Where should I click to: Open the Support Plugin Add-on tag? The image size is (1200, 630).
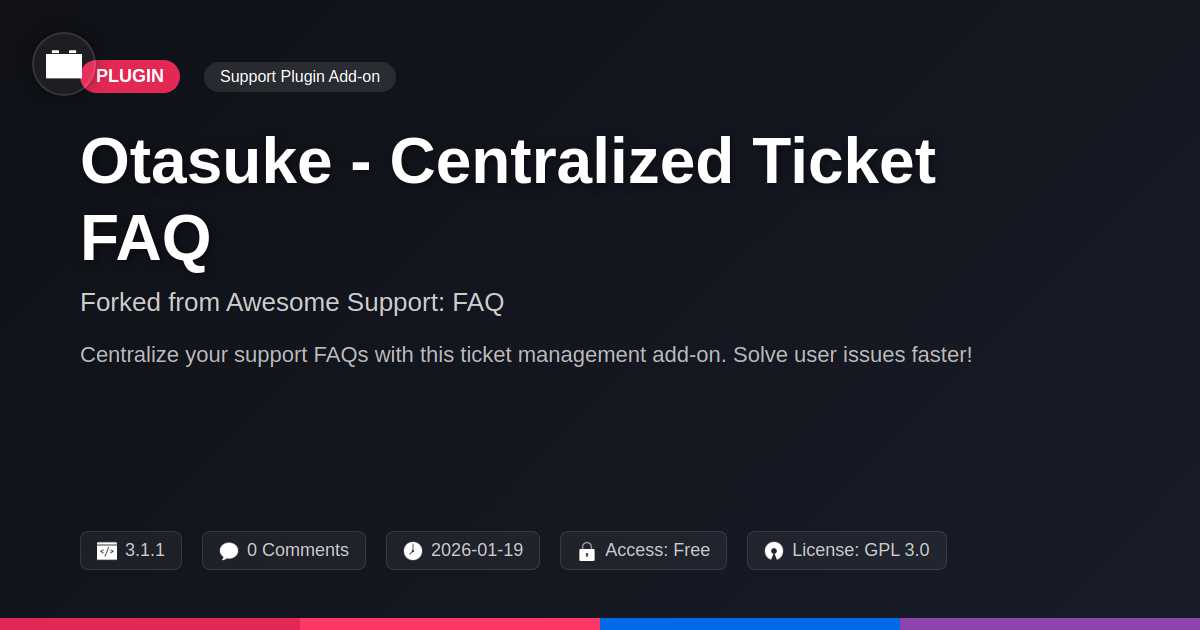click(300, 77)
